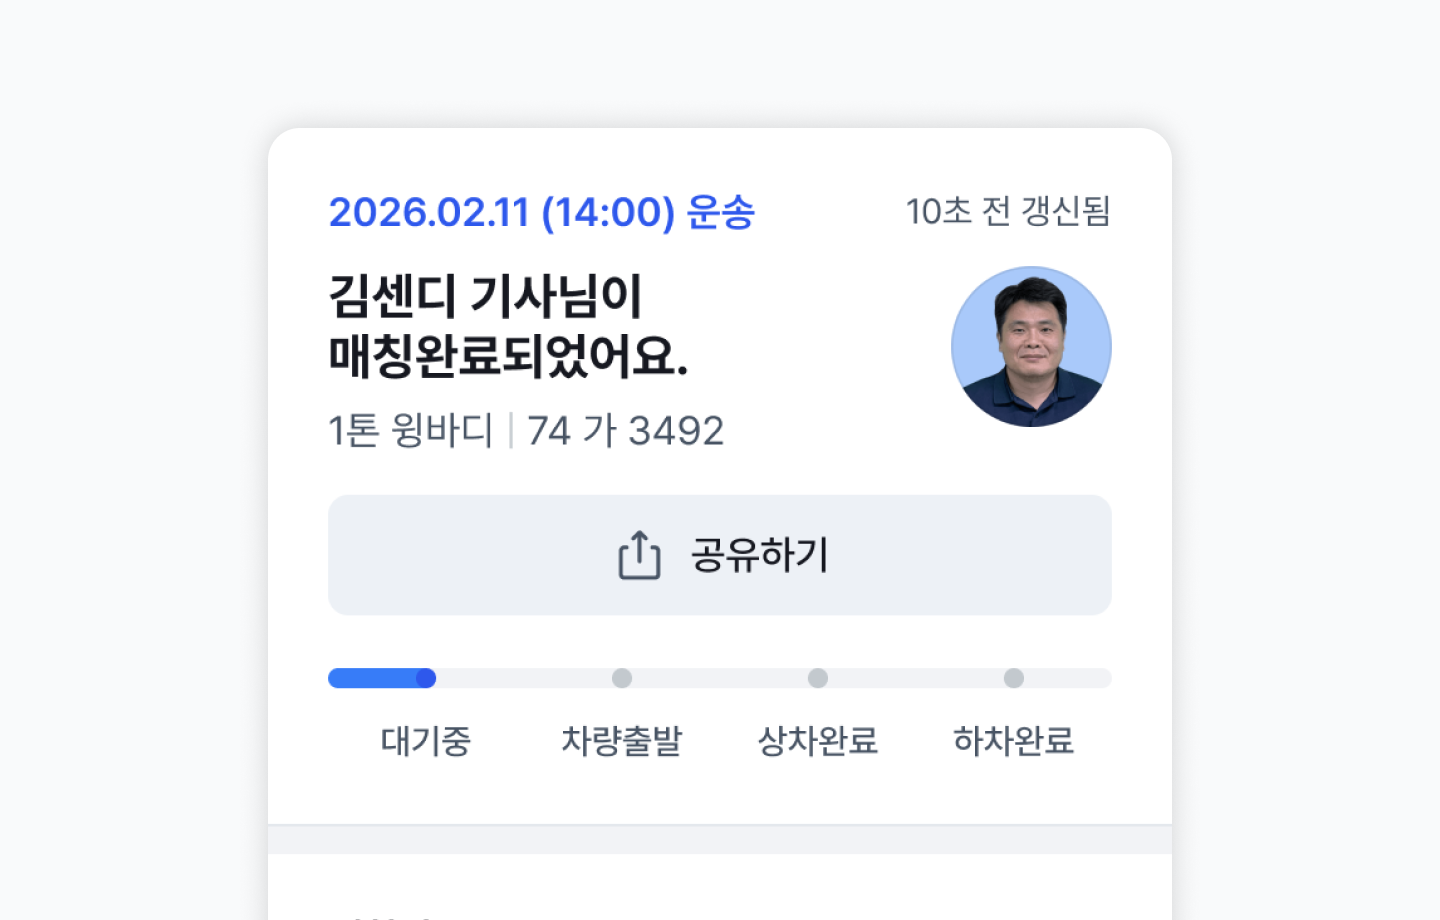The height and width of the screenshot is (920, 1440).
Task: Click the 2026.02.11 (14:00) 운송 date heading
Action: [541, 212]
